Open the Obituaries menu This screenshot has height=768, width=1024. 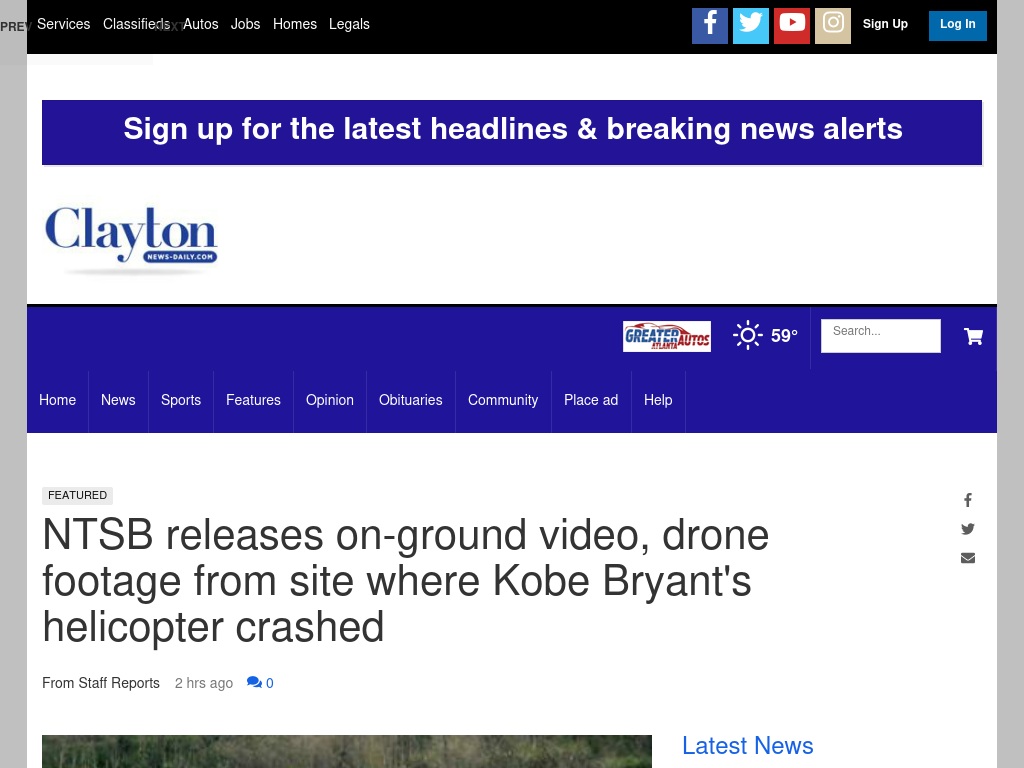click(x=411, y=400)
